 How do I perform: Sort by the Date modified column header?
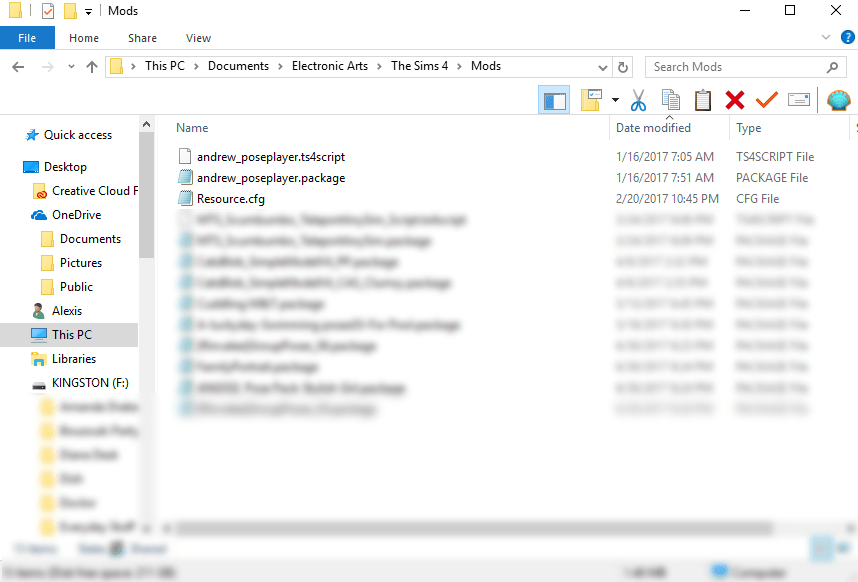coord(653,128)
